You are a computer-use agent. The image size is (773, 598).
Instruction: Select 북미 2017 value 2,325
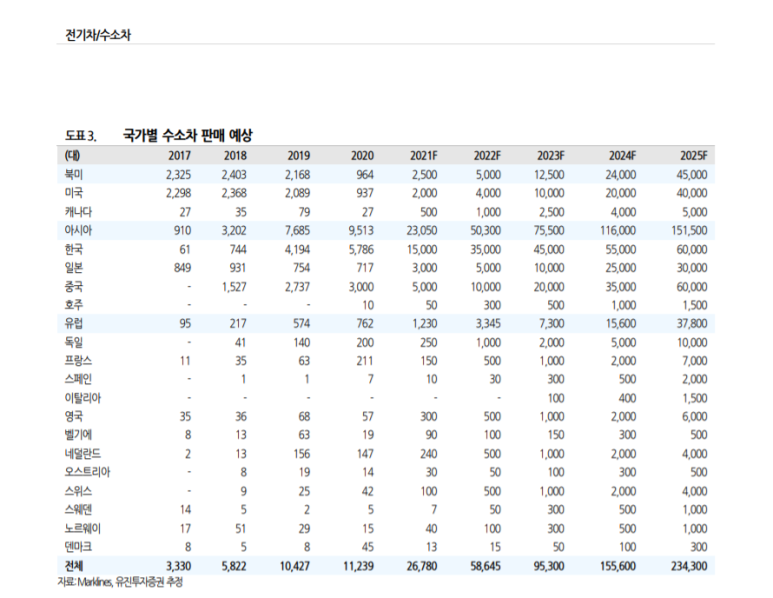[x=178, y=175]
